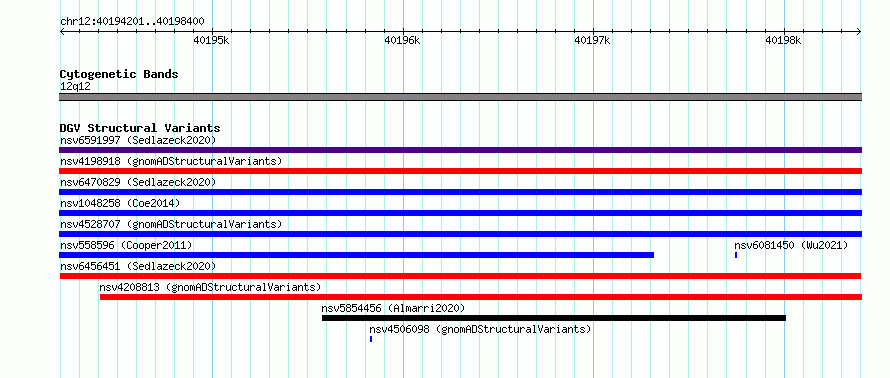890x378 pixels.
Task: Click the chr12:40194201..40198400 region label
Action: pos(132,22)
